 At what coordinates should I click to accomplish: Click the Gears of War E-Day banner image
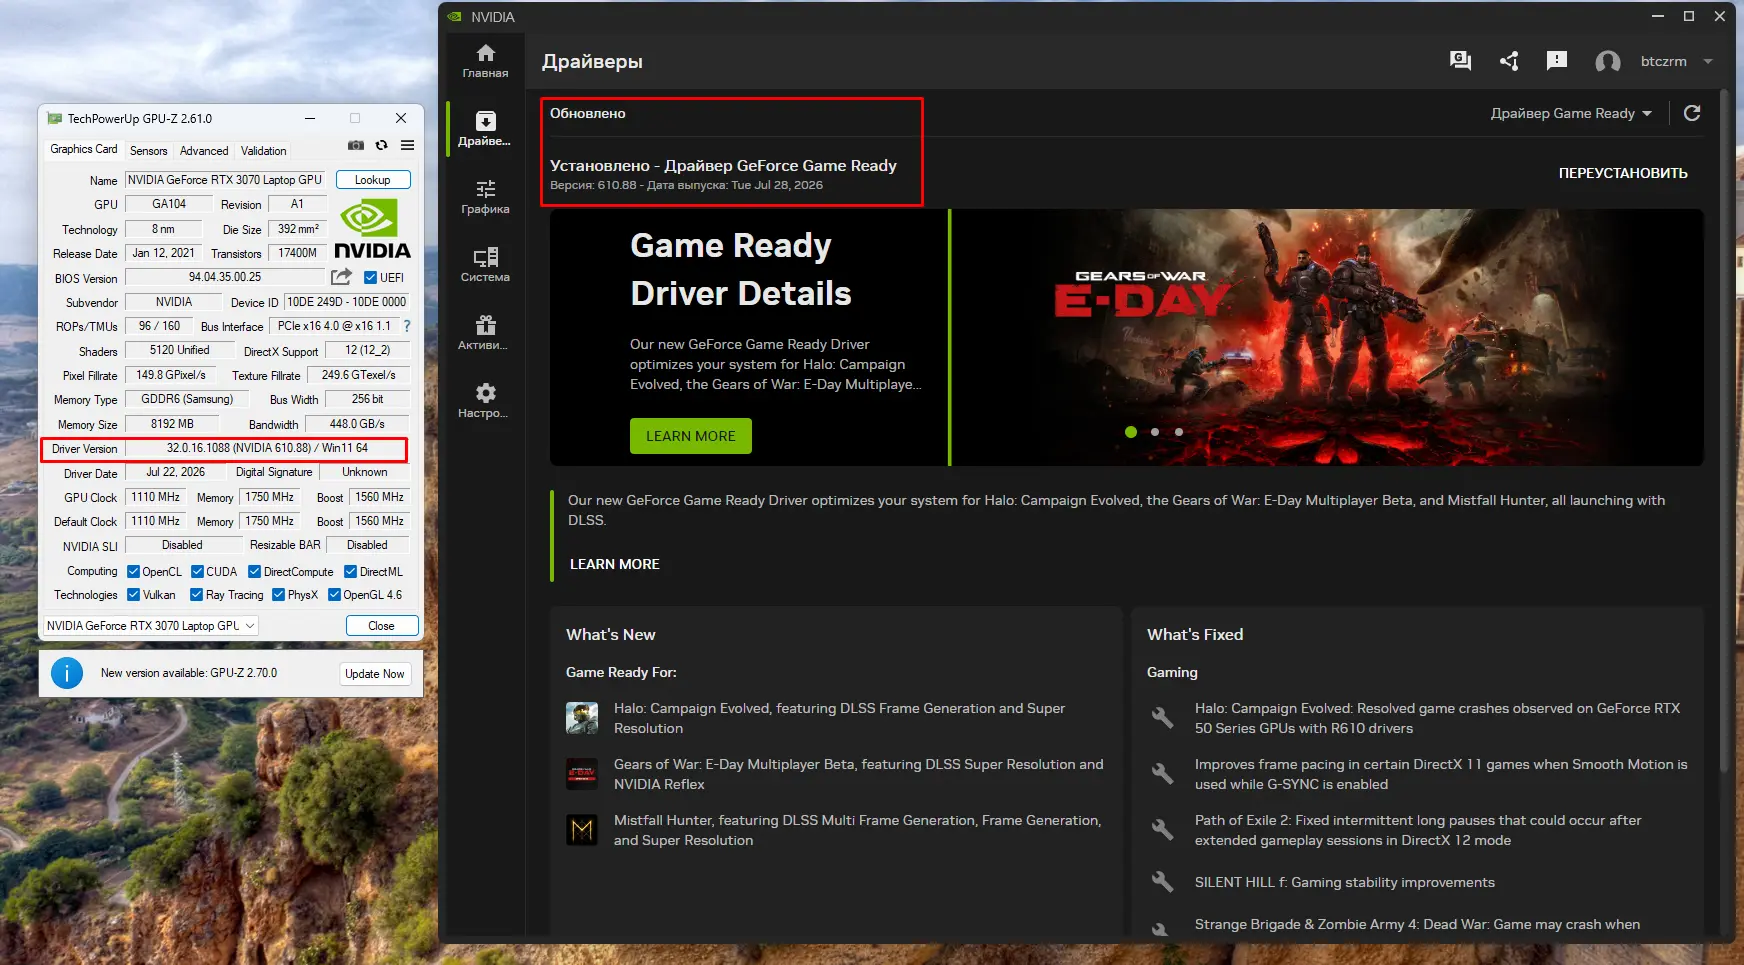(1327, 337)
